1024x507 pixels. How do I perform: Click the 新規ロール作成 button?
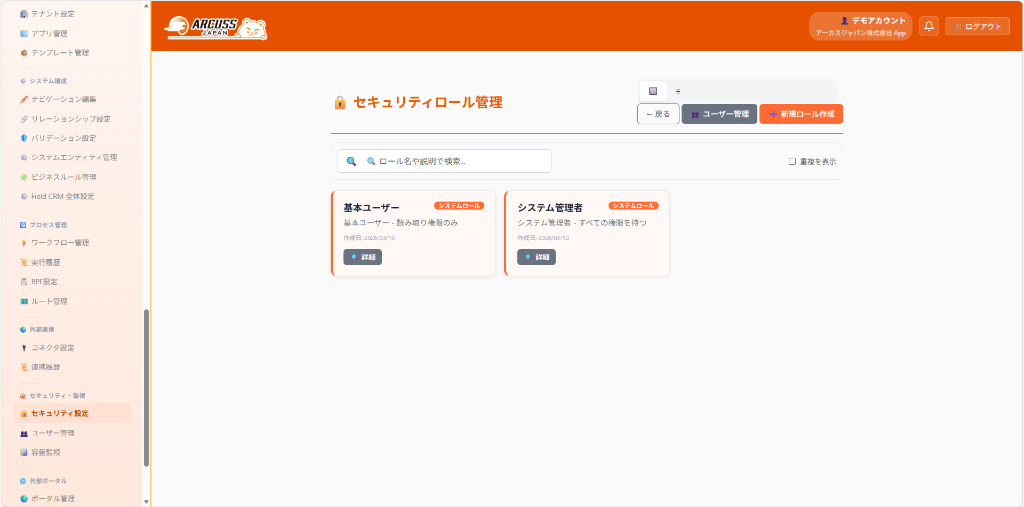pyautogui.click(x=801, y=114)
